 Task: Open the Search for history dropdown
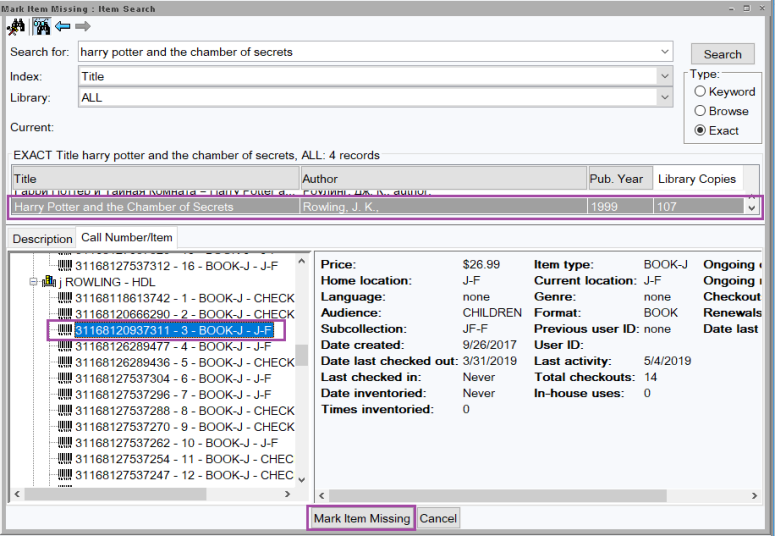tap(666, 52)
